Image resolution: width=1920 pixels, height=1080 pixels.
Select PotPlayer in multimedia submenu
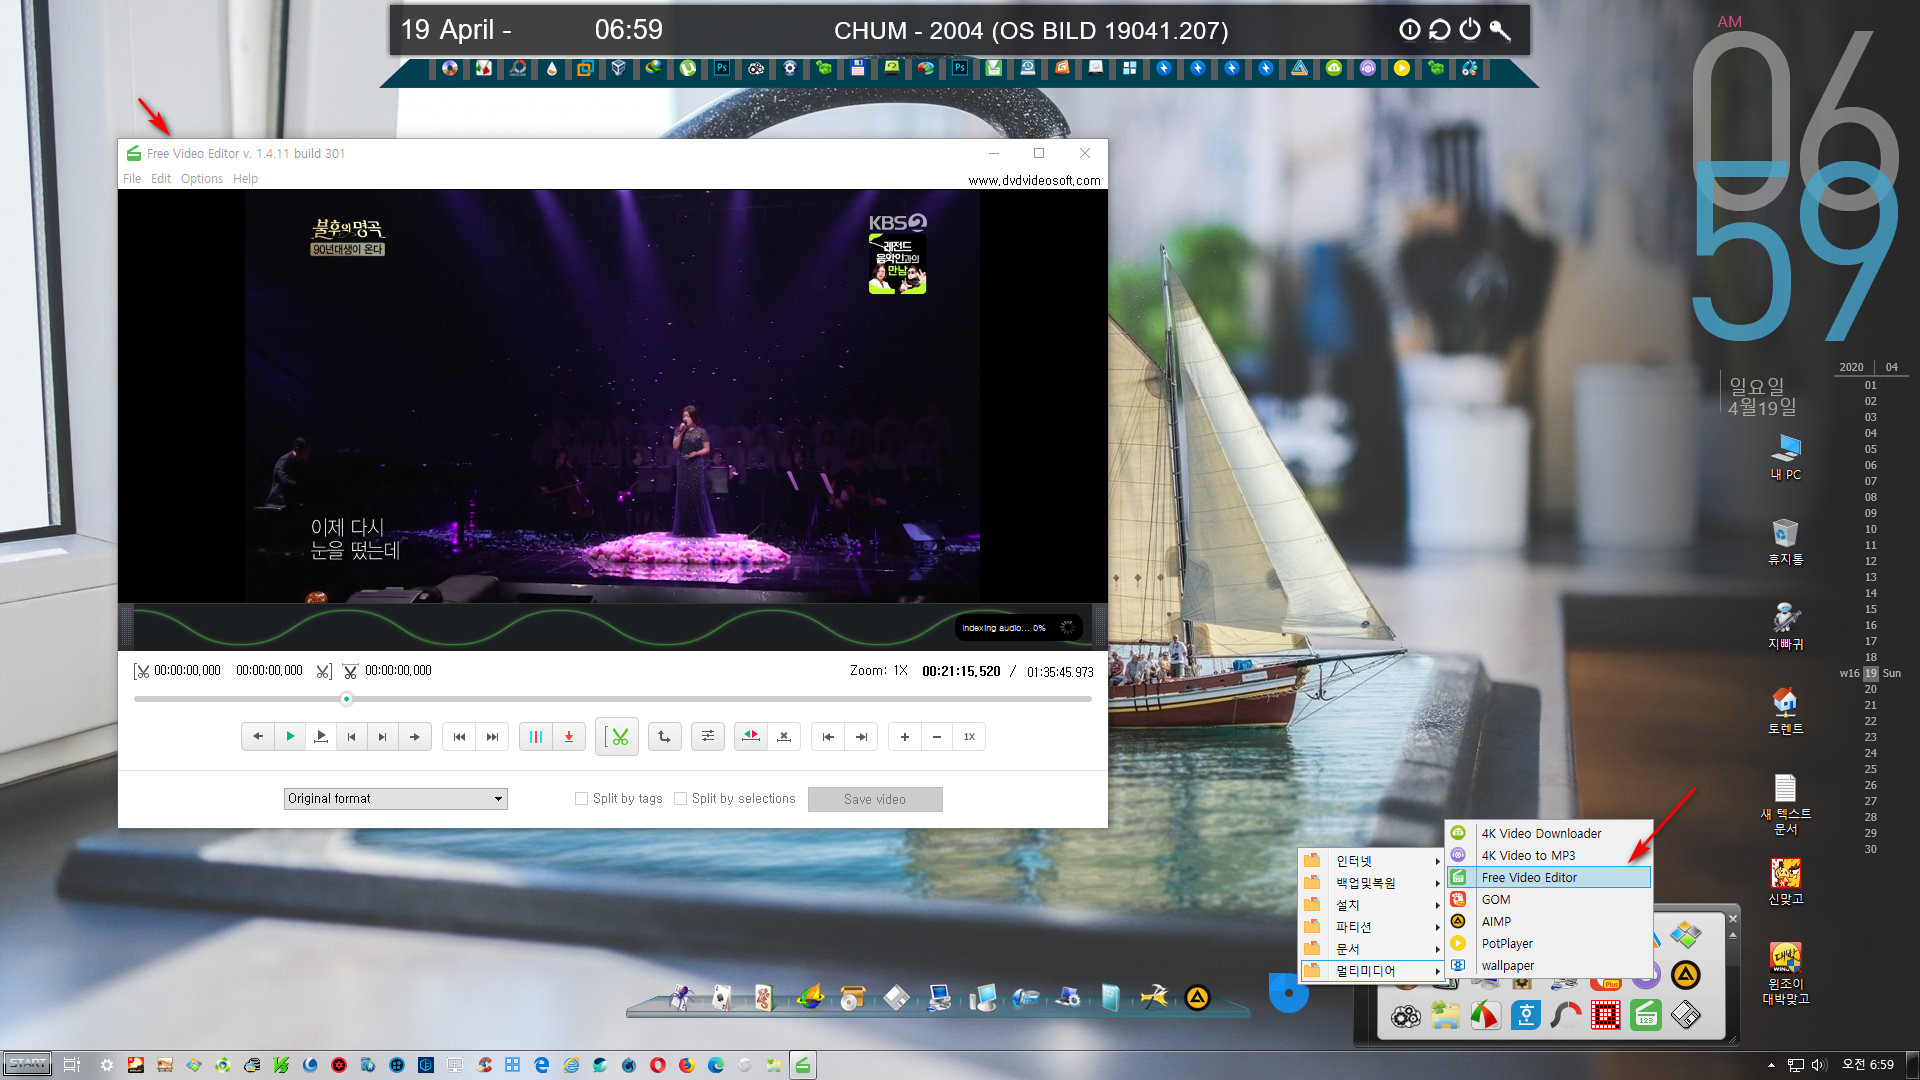pyautogui.click(x=1548, y=943)
